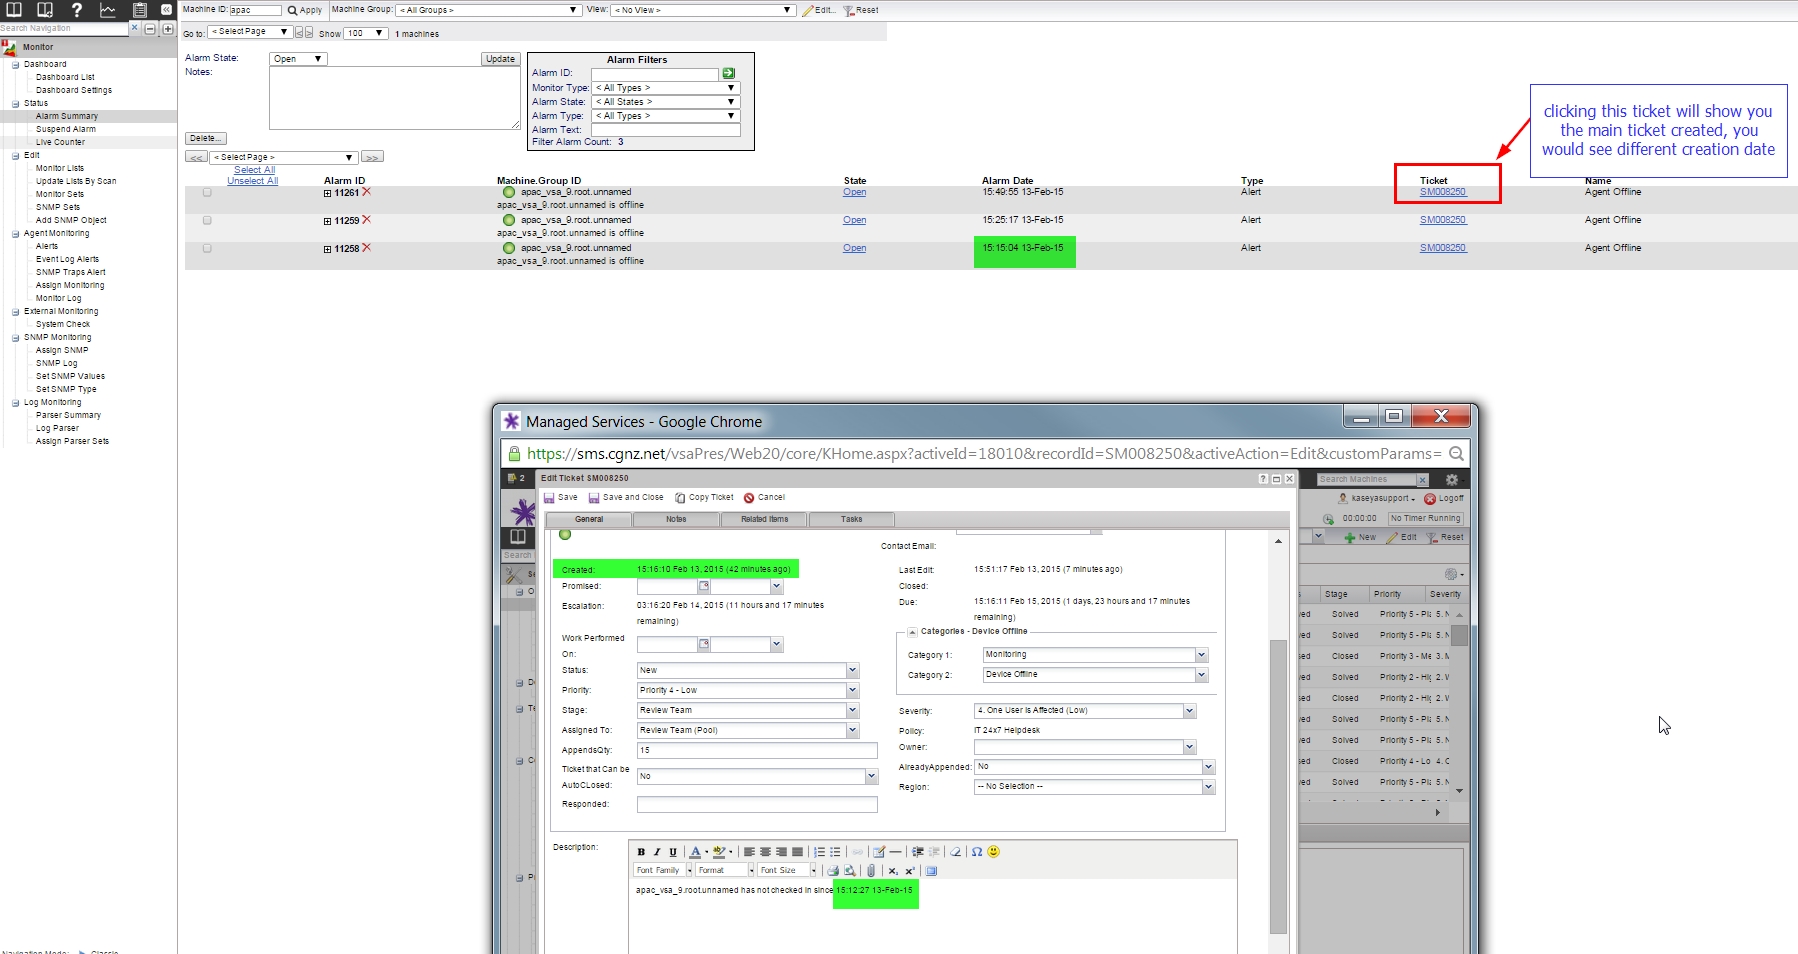Insert special character omega symbol

coord(977,852)
